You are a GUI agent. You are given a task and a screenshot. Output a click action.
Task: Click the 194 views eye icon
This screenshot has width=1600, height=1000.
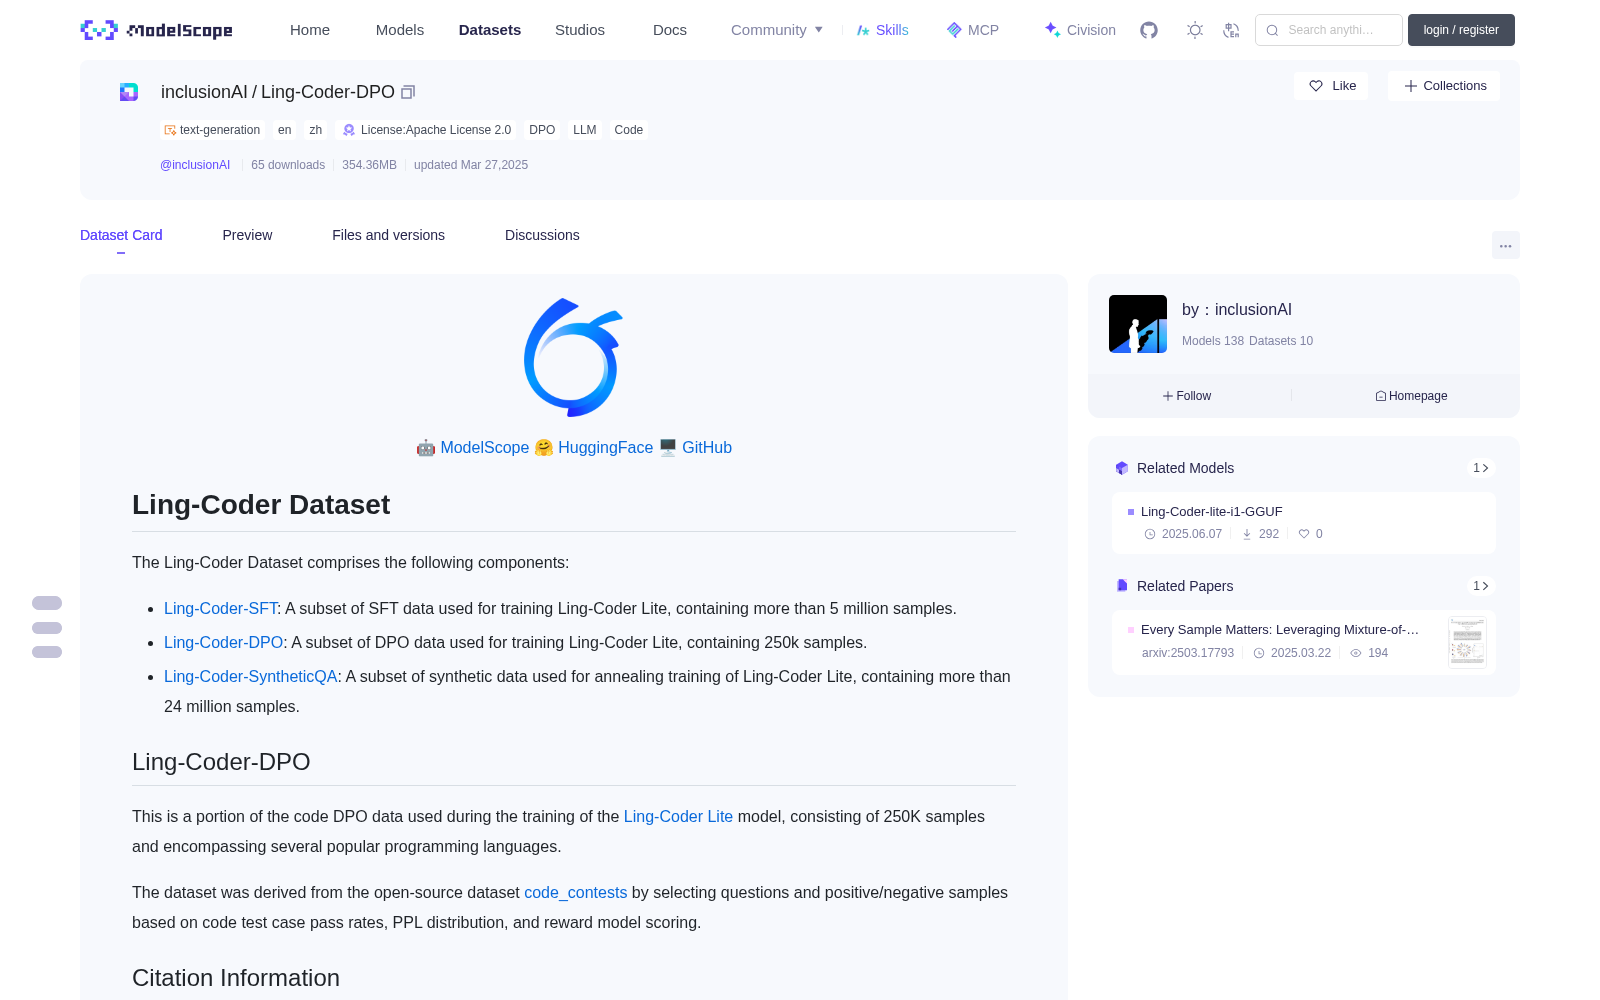(1356, 653)
